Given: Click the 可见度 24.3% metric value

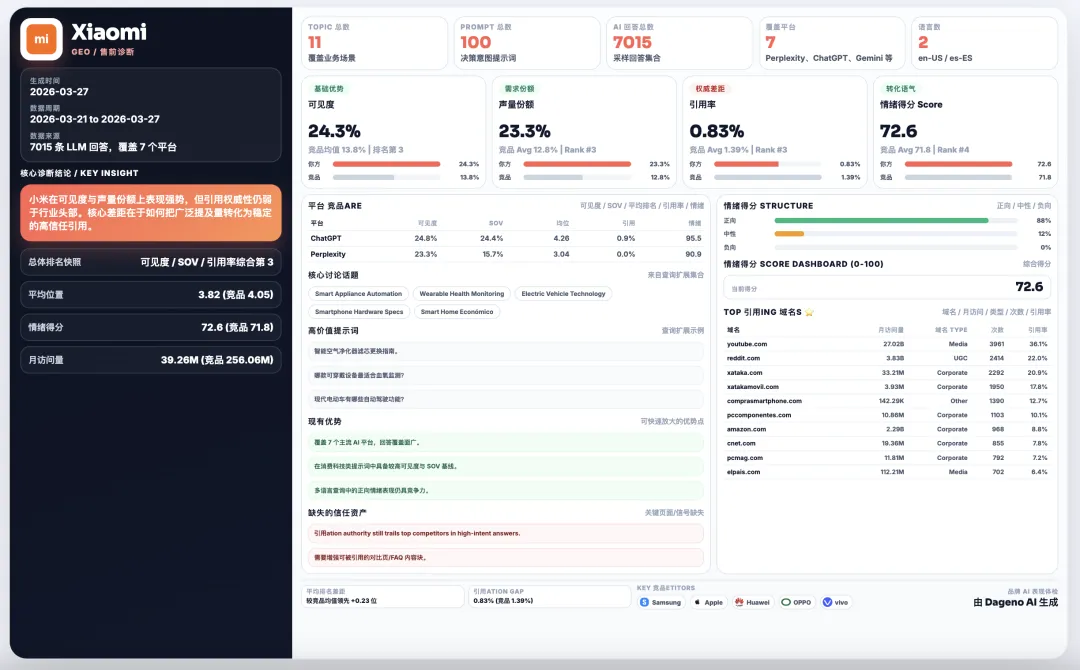Looking at the screenshot, I should (334, 131).
